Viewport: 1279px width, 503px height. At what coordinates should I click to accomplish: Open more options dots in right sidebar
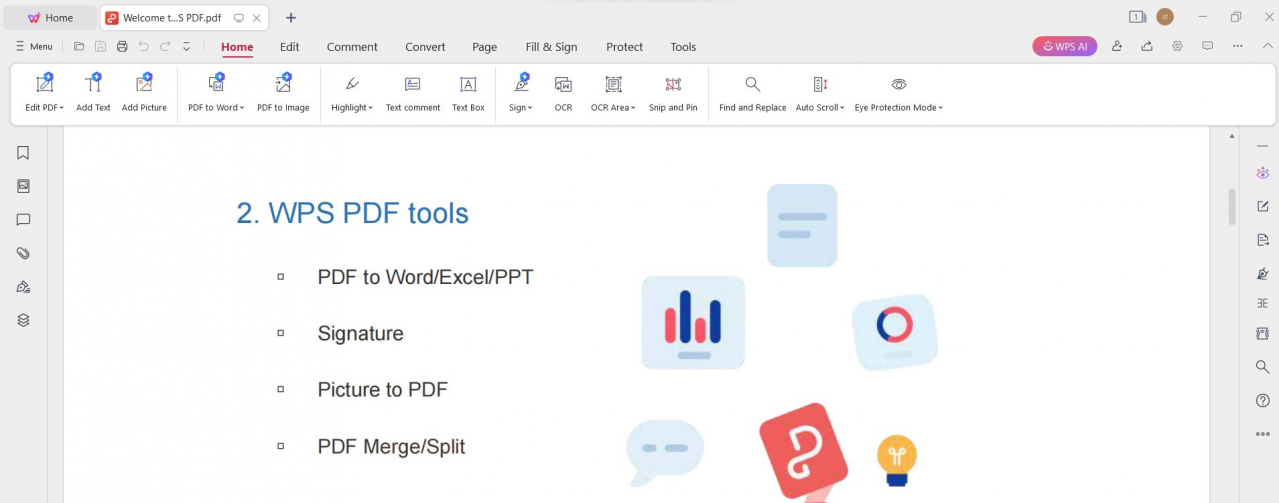pos(1262,434)
